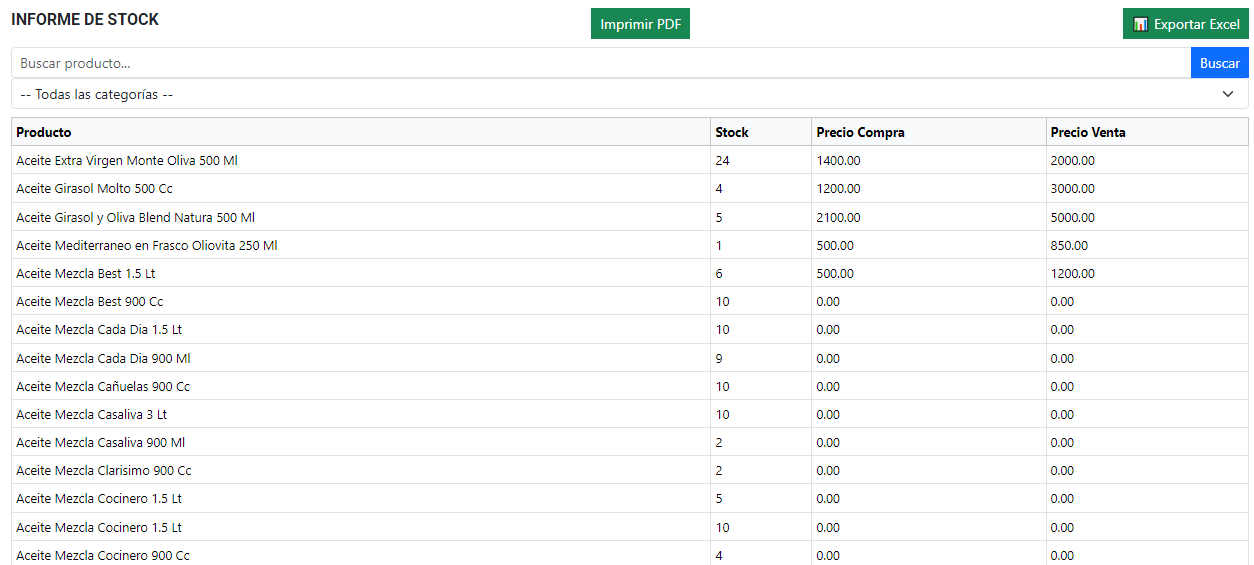
Task: Click Aceite Mezcla Clarisimo 900 Cc product
Action: pyautogui.click(x=104, y=470)
